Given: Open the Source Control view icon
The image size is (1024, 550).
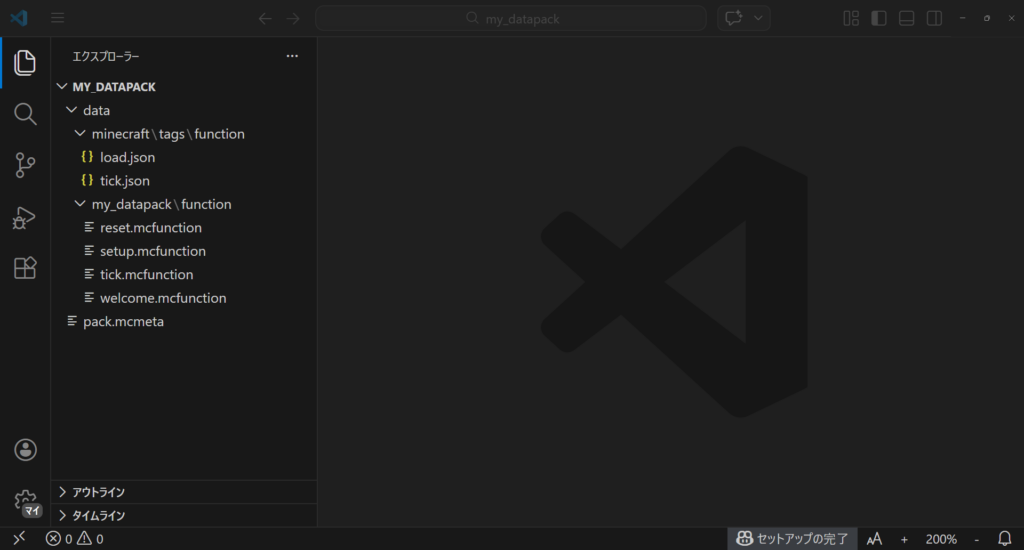Looking at the screenshot, I should coord(25,166).
